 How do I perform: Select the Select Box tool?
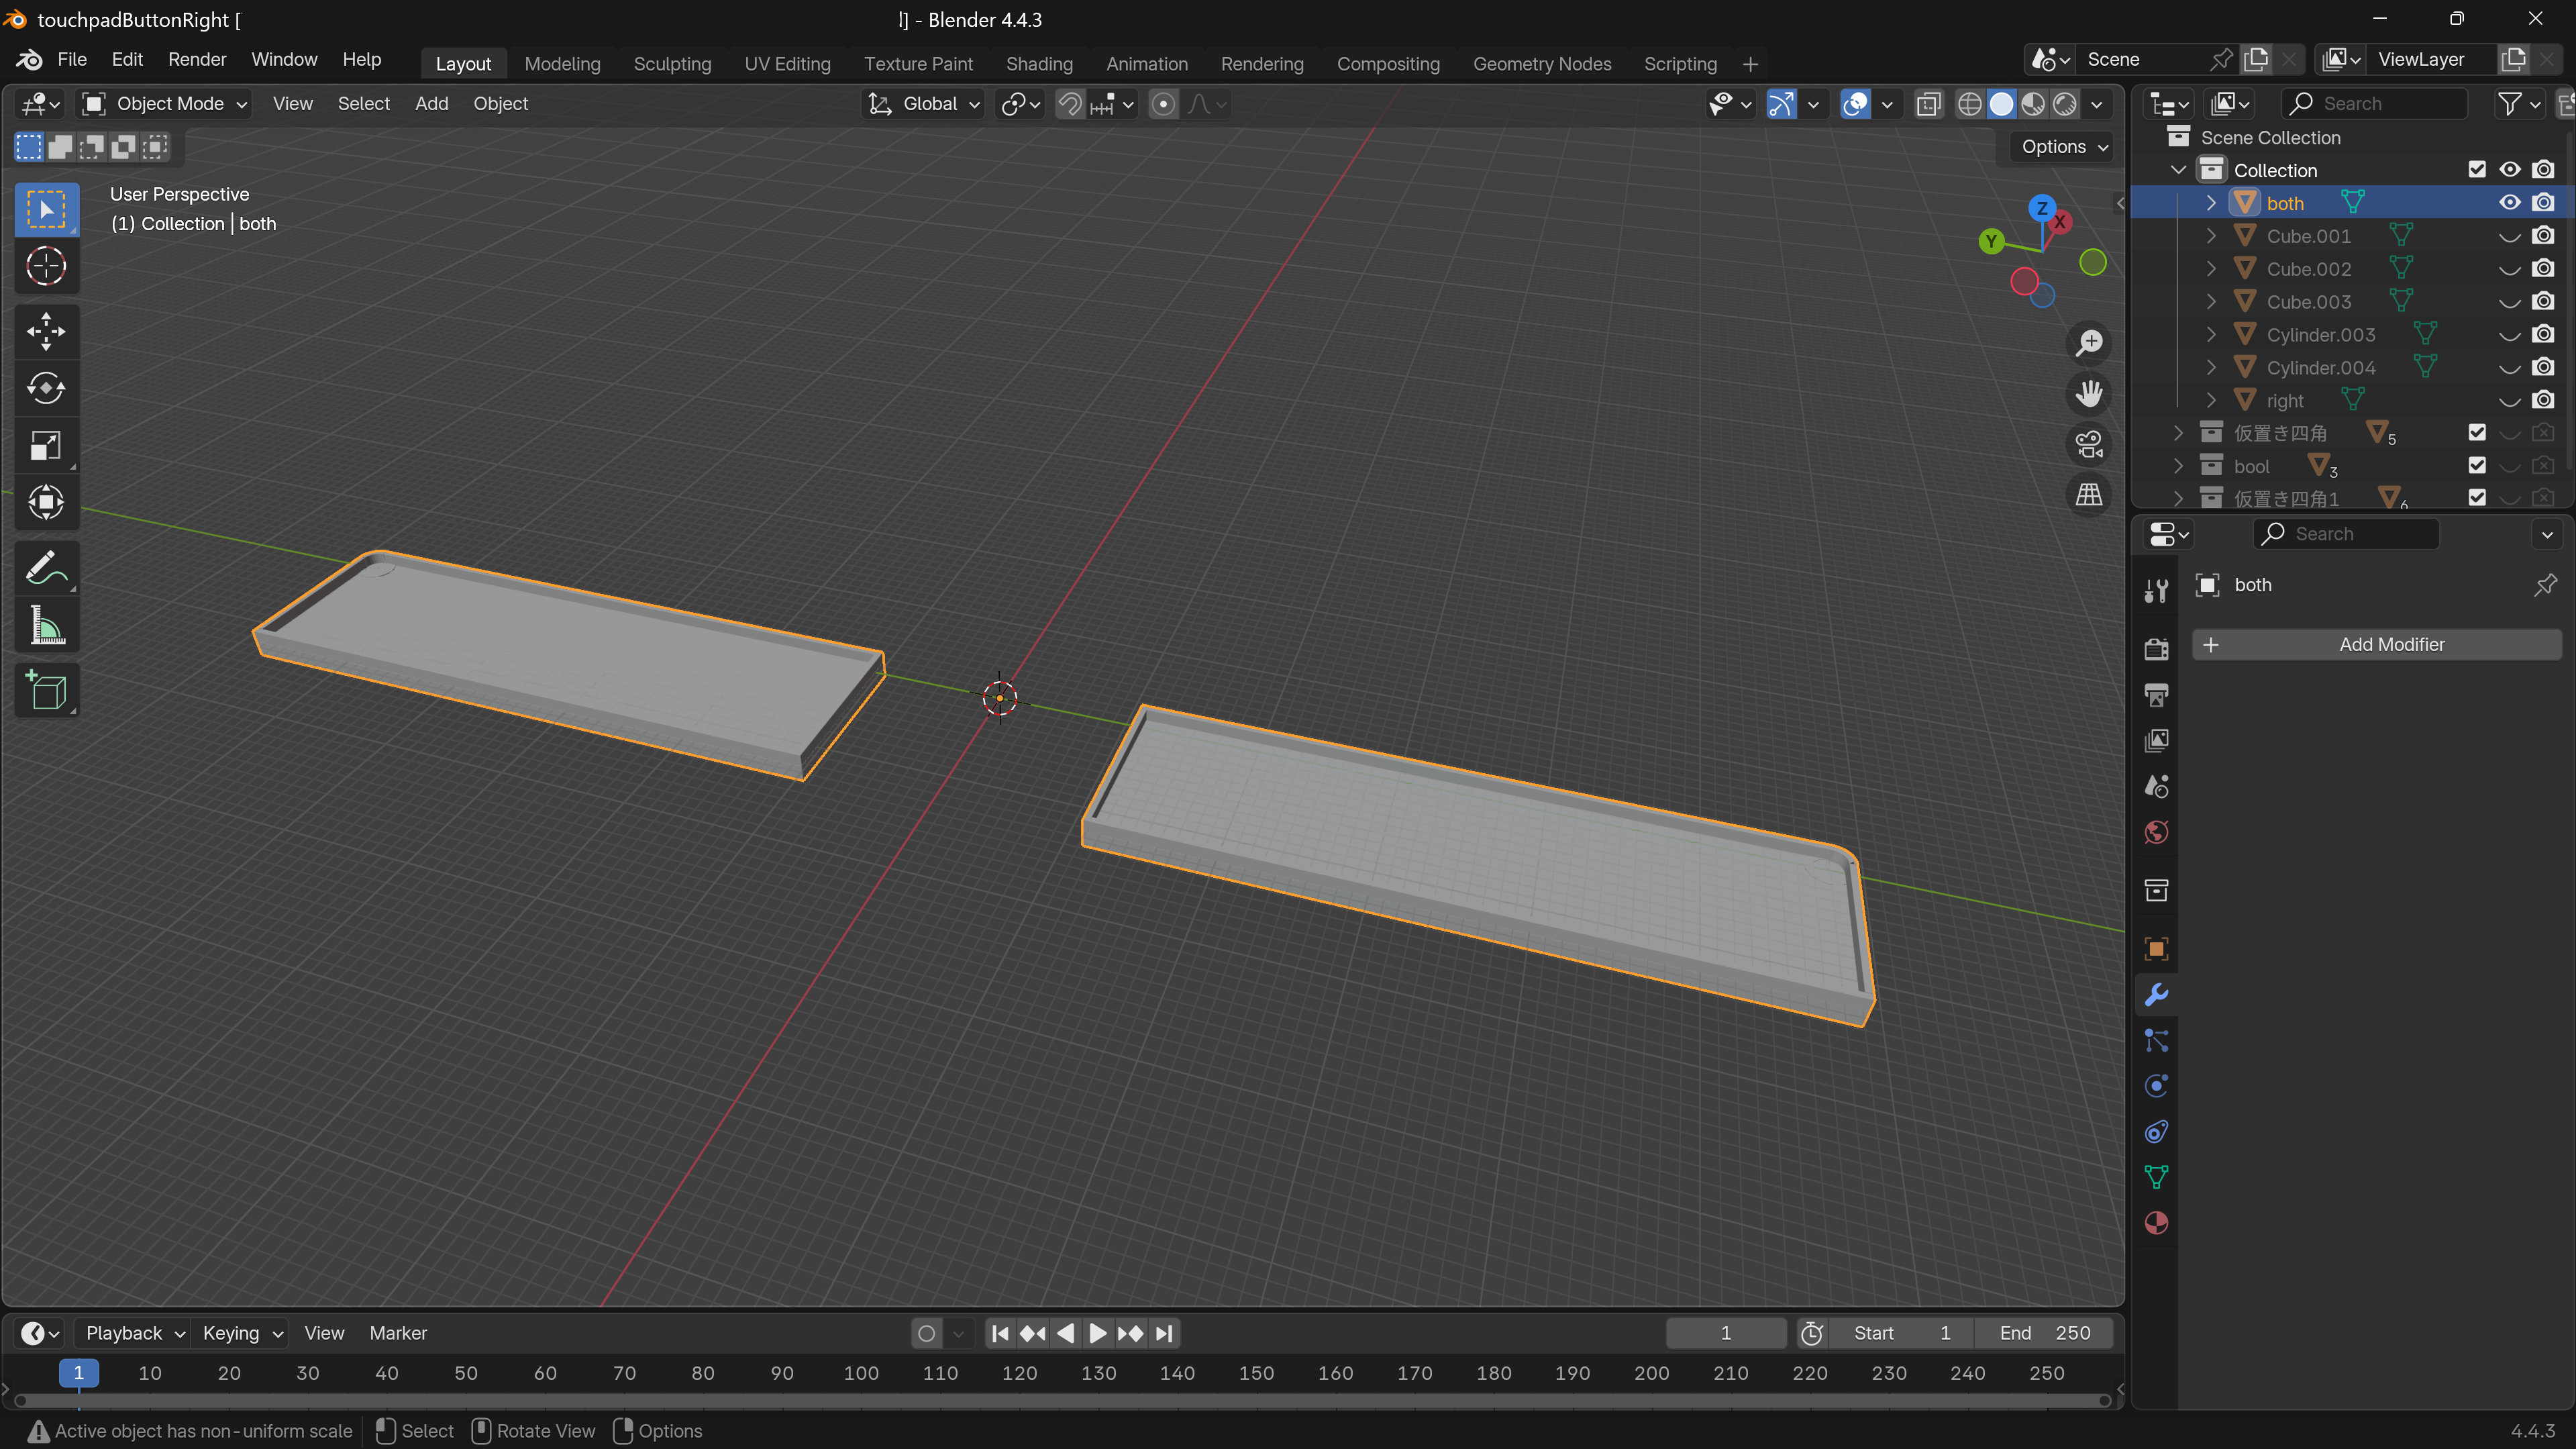[x=46, y=209]
